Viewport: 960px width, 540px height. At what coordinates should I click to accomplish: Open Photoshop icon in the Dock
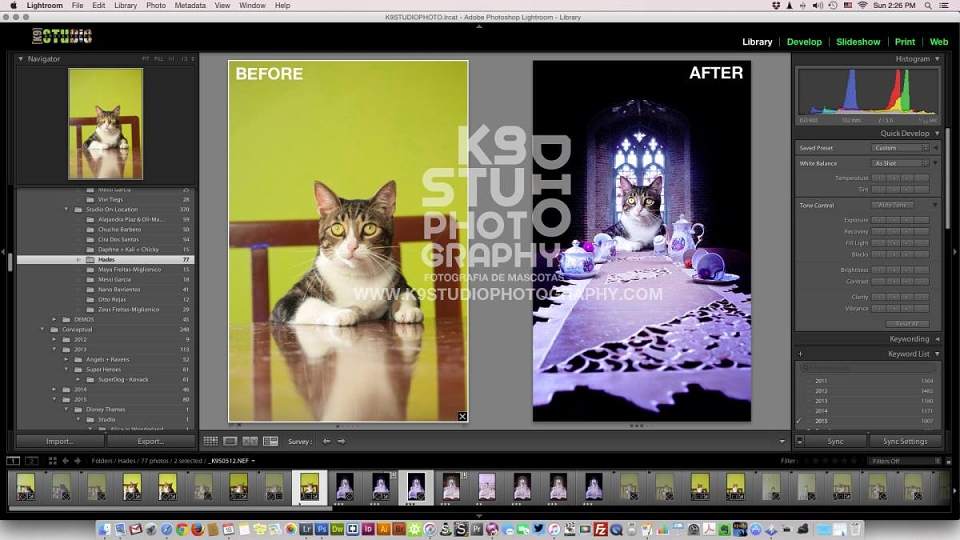(x=321, y=529)
